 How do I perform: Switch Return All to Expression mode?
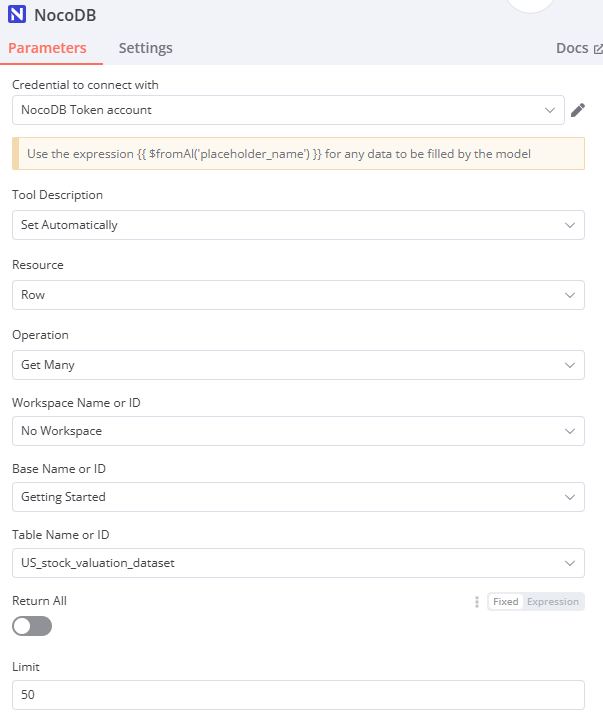pyautogui.click(x=553, y=602)
